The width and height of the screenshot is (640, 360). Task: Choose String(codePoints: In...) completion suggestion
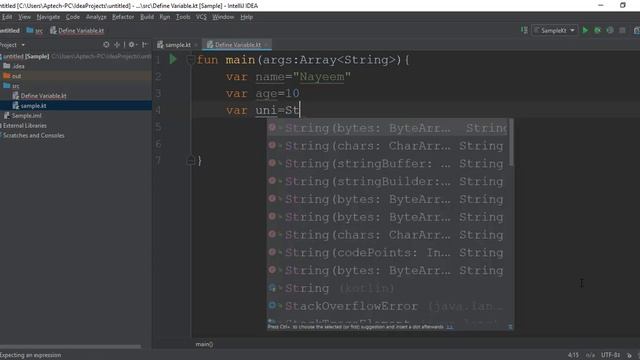pyautogui.click(x=387, y=253)
